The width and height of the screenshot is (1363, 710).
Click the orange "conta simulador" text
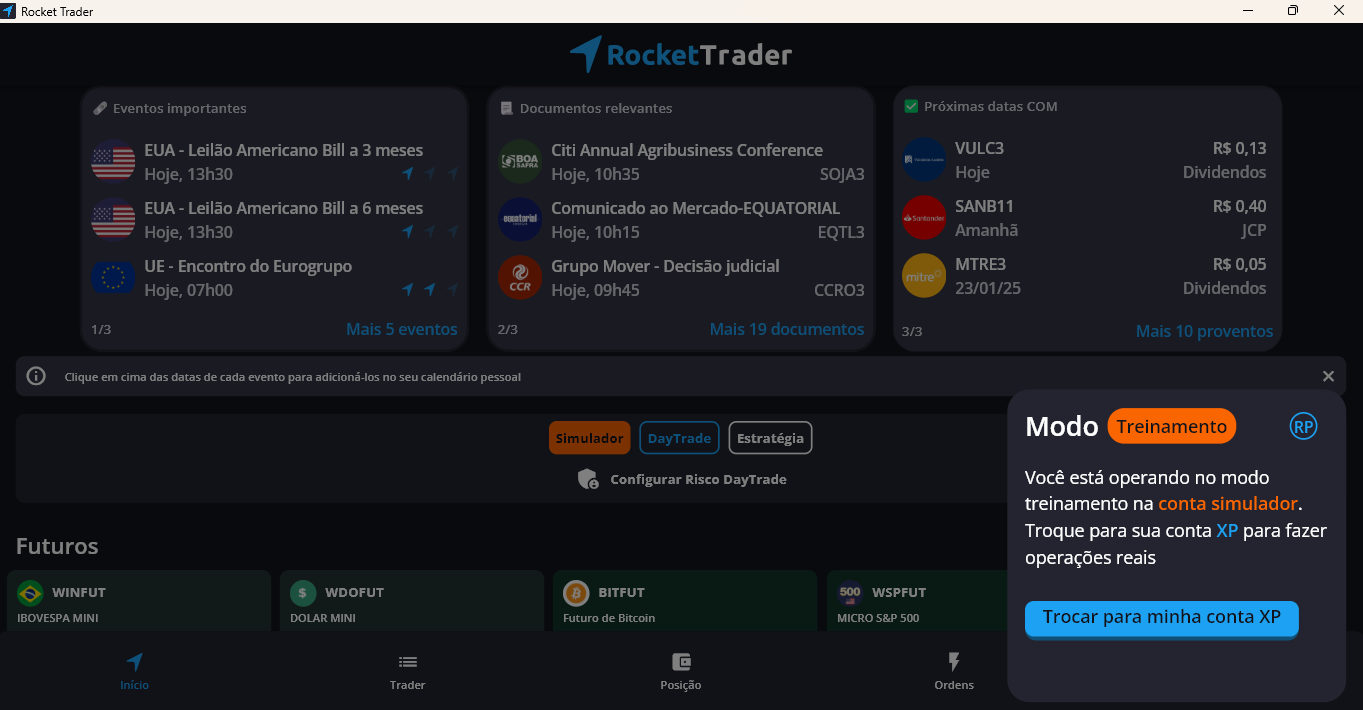pos(1228,504)
